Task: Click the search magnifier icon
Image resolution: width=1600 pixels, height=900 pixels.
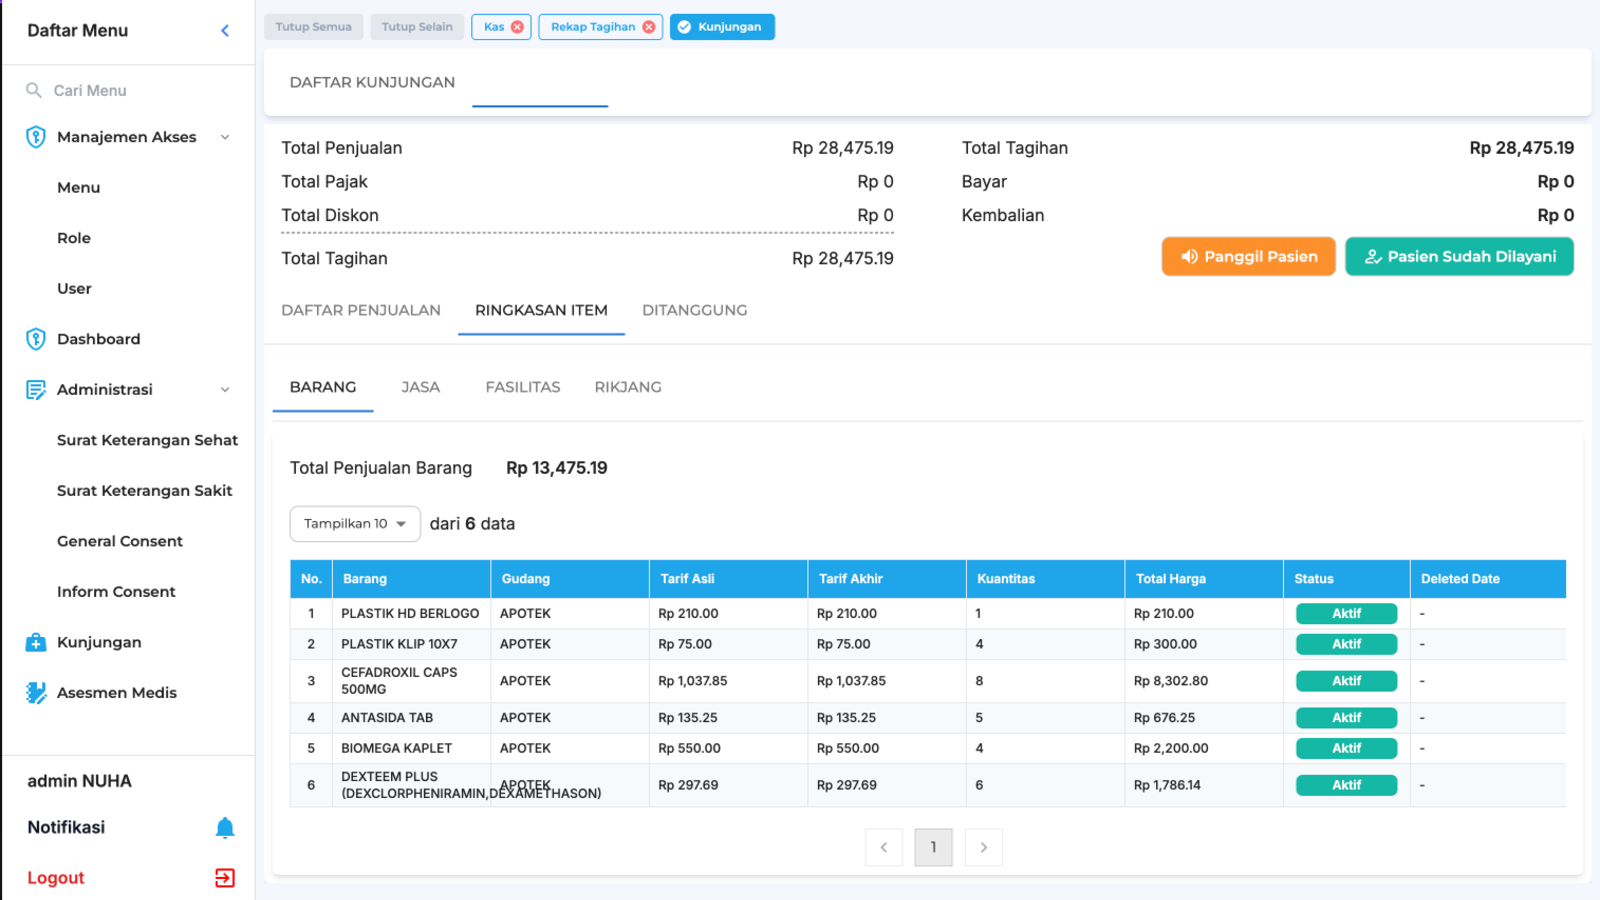Action: [x=34, y=90]
